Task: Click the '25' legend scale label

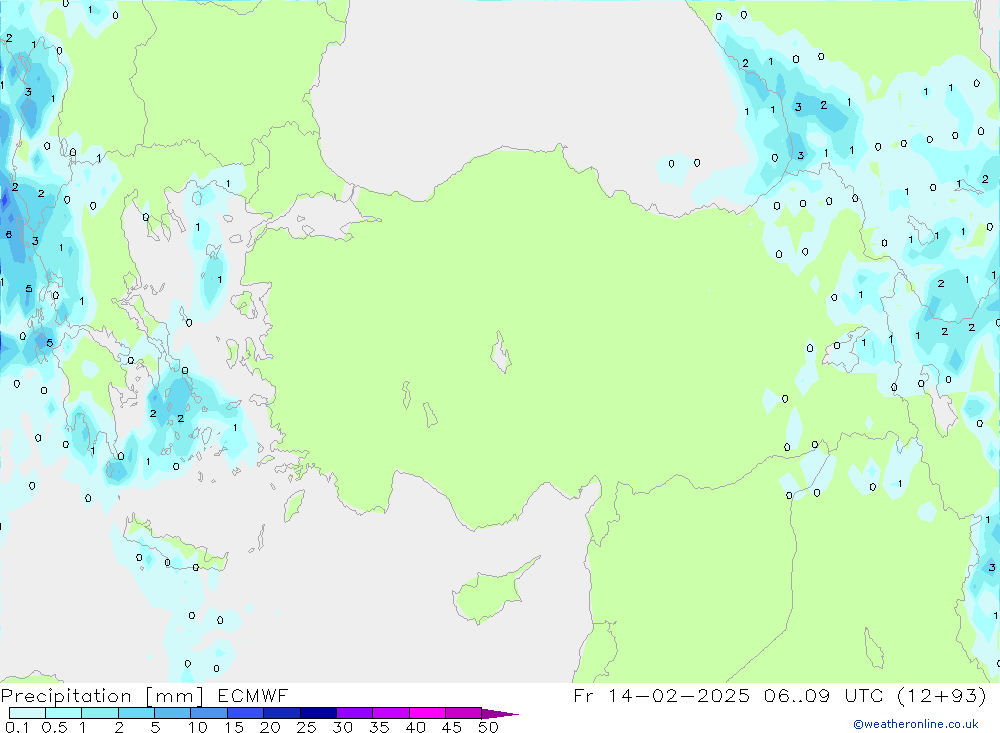Action: coord(307,727)
